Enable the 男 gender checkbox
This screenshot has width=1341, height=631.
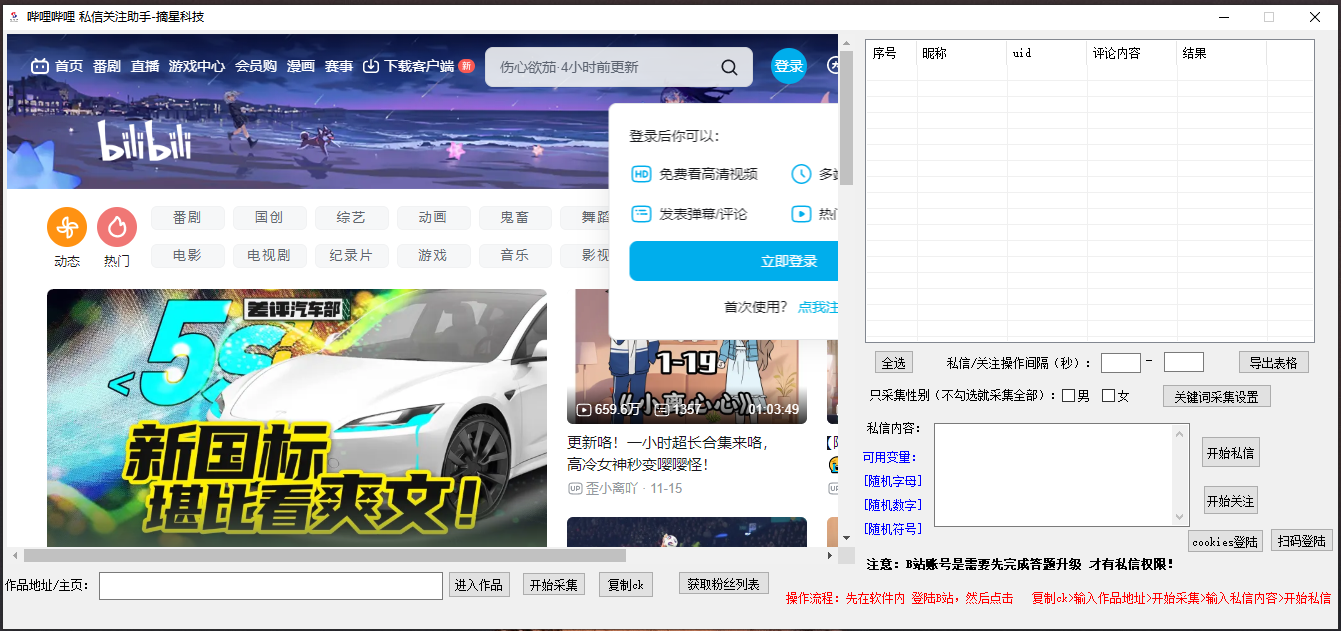(x=1068, y=396)
